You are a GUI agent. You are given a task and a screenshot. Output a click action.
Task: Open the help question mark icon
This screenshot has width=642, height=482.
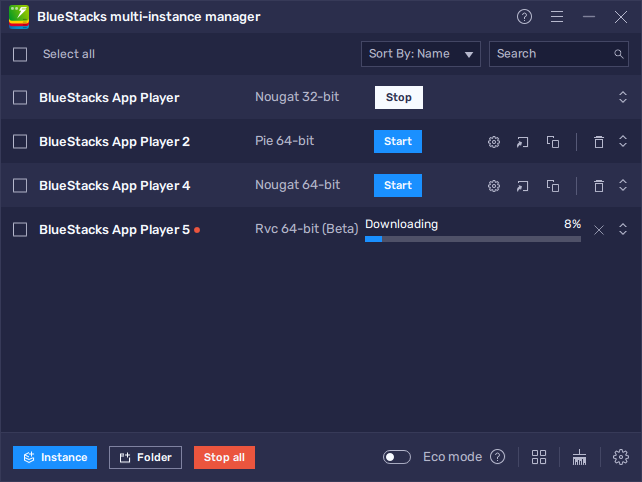(x=525, y=17)
